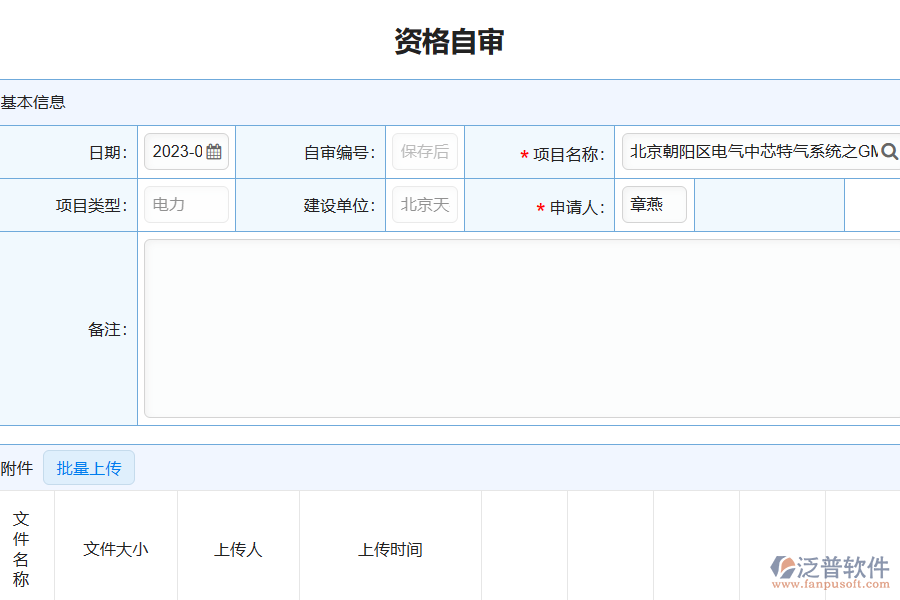Open the calendar icon in the 日期 field
The width and height of the screenshot is (900, 600).
point(214,152)
